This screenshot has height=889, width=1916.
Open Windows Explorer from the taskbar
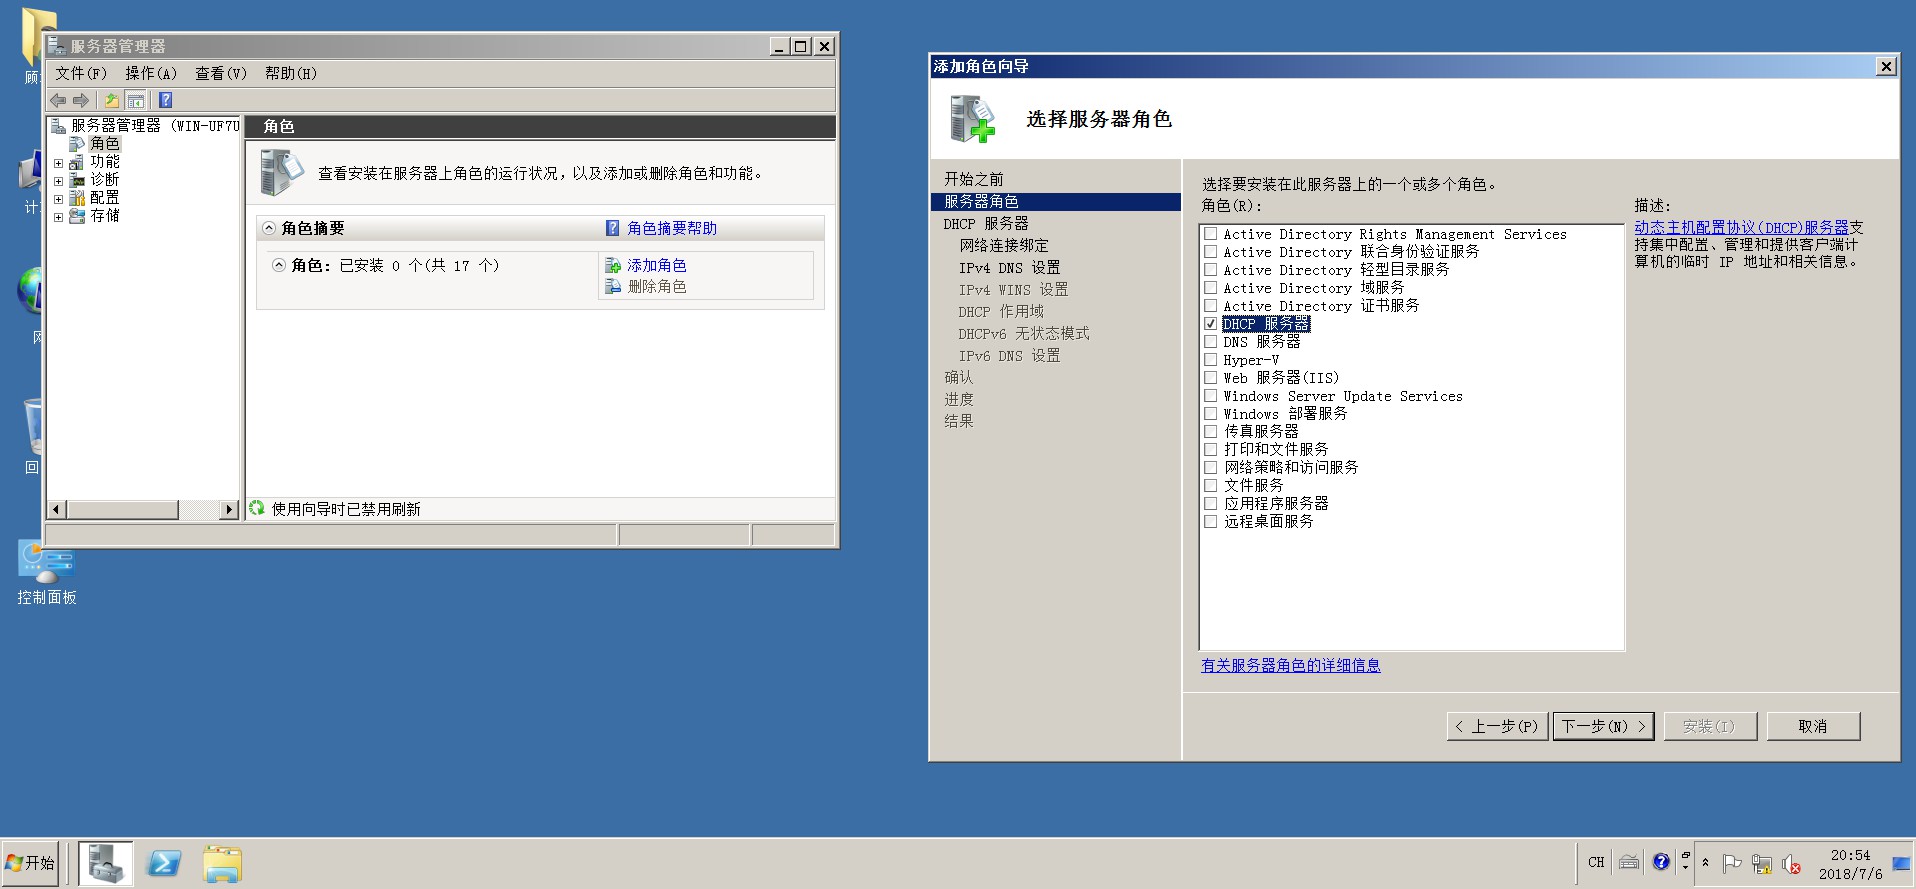click(x=222, y=863)
